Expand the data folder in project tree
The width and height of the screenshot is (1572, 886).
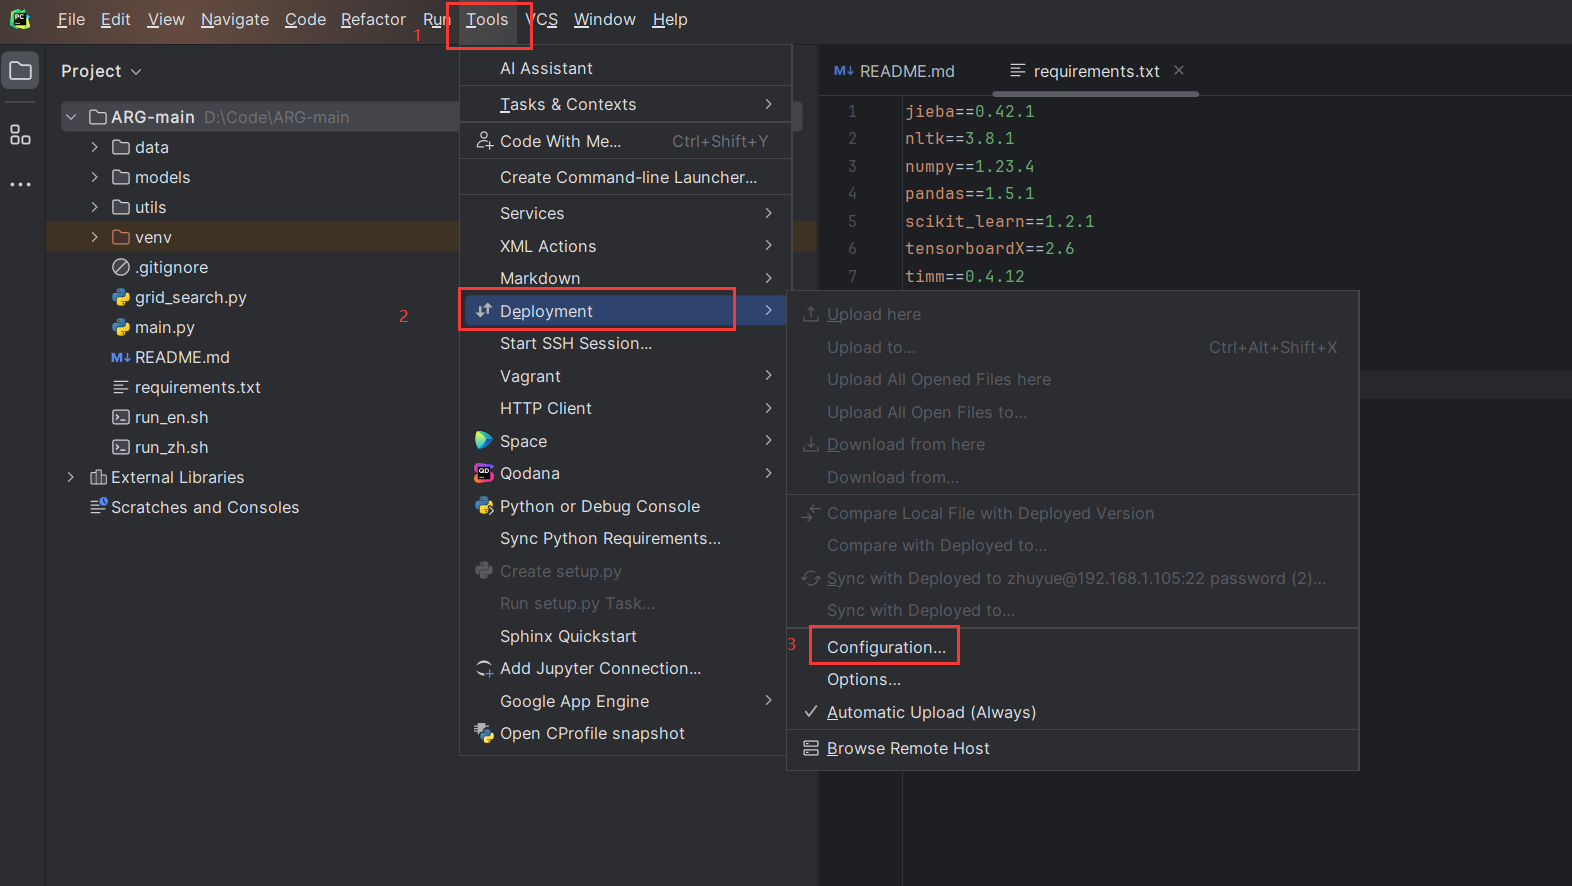(95, 147)
